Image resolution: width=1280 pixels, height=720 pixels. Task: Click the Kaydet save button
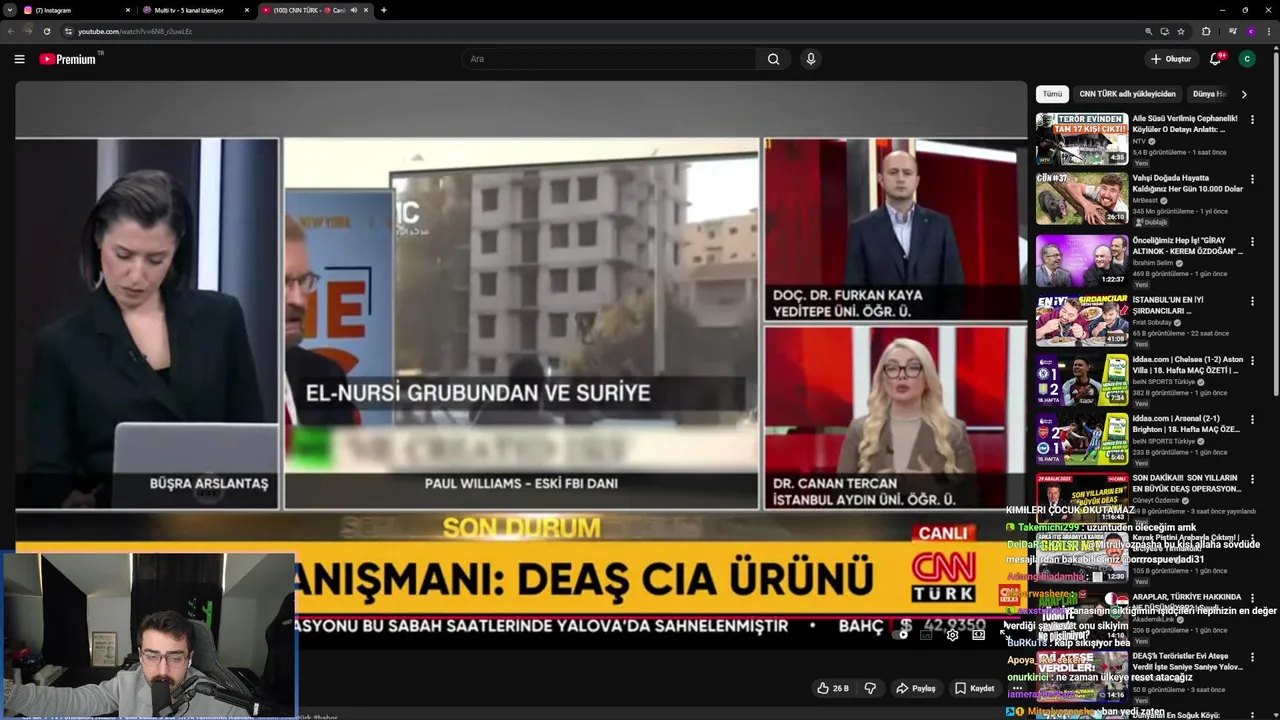[x=974, y=688]
